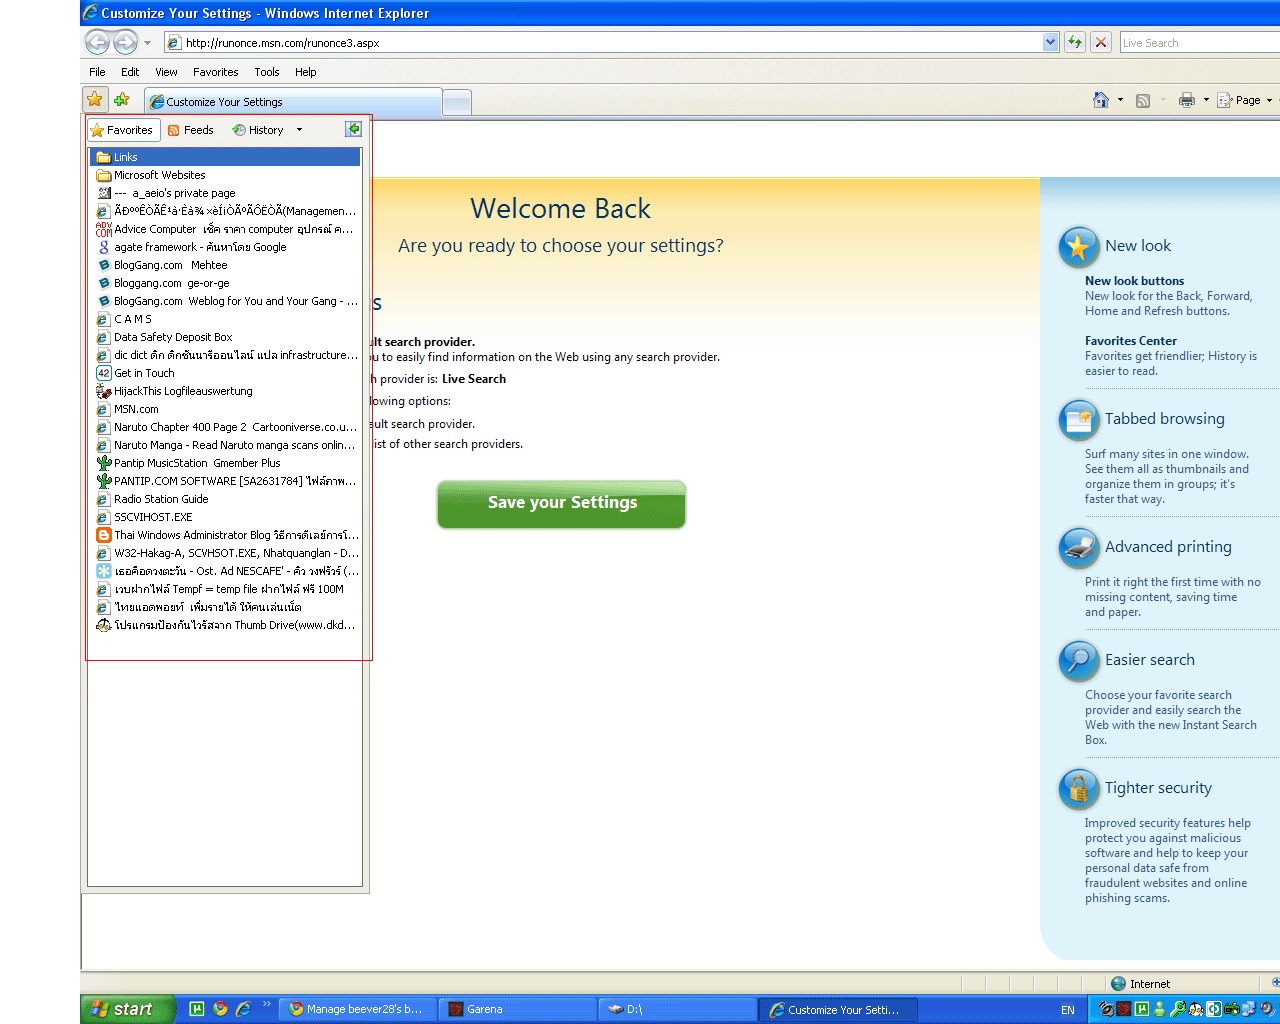Switch to the Garena taskbar window
This screenshot has width=1280, height=1024.
pos(518,1009)
